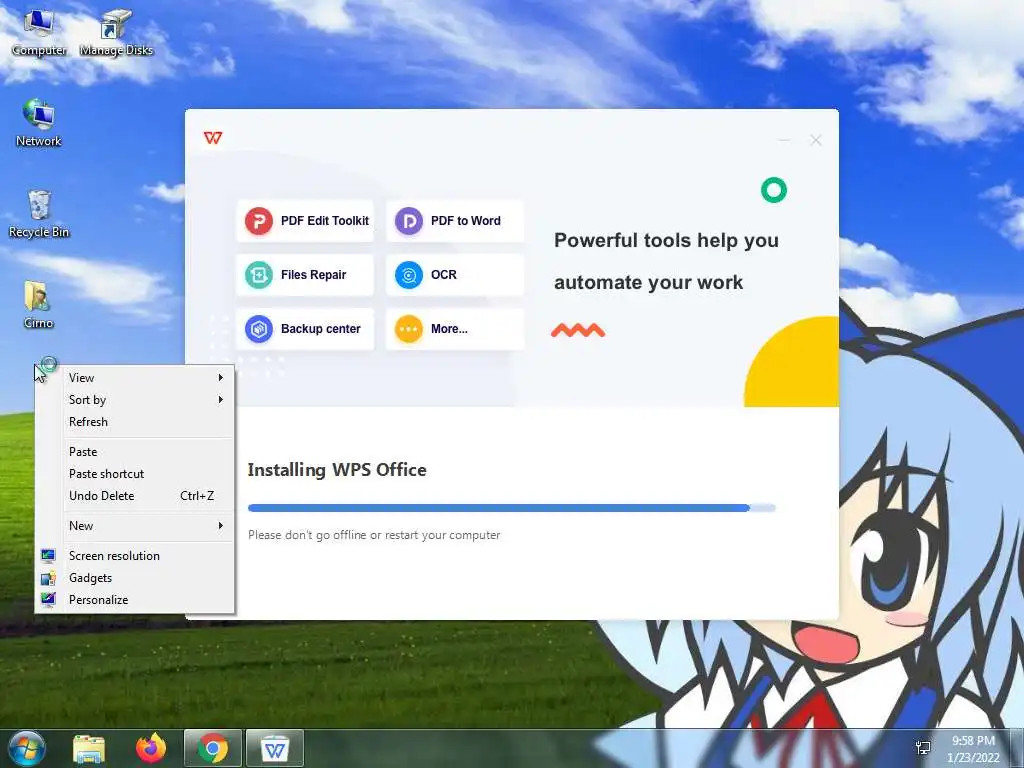Open the Windows Start button

tap(27, 748)
